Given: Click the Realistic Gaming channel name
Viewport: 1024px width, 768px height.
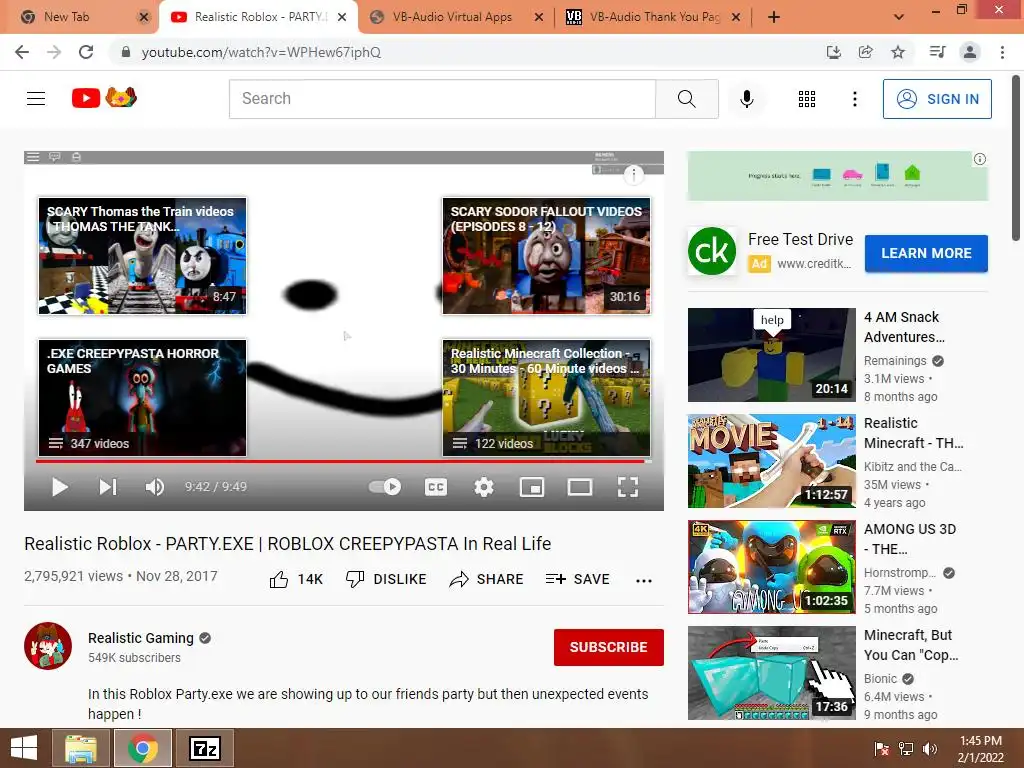Looking at the screenshot, I should click(140, 638).
